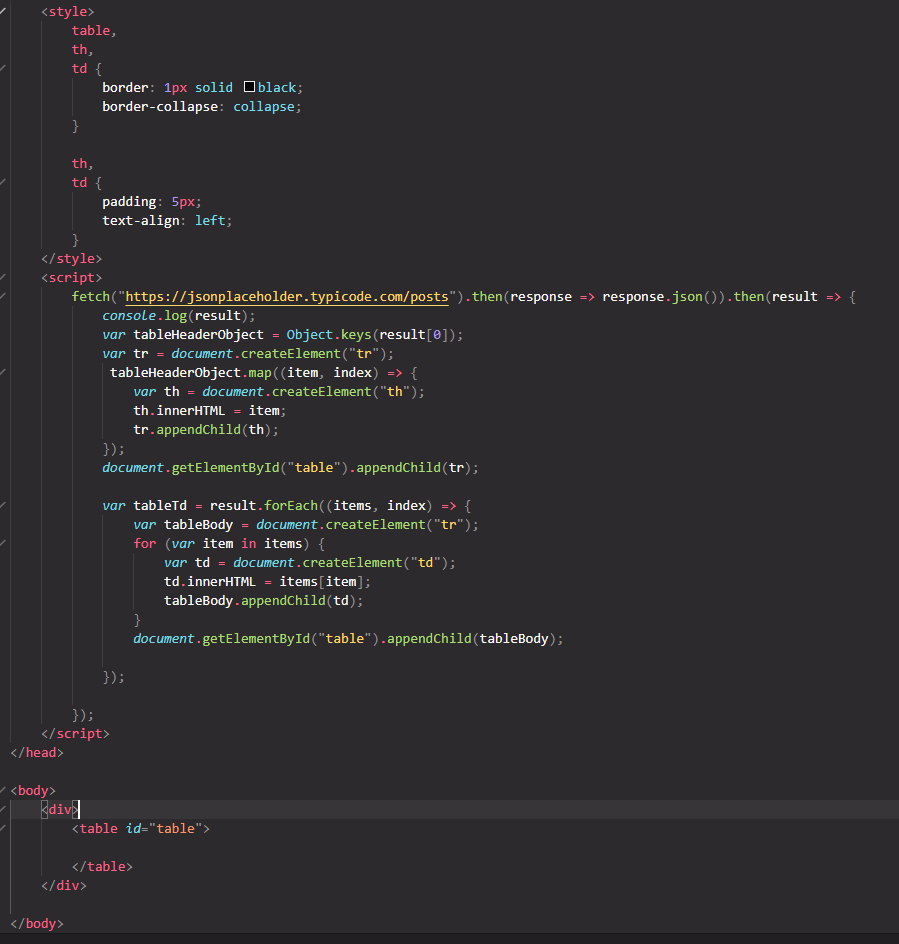Click the opening <div> tag
Screen dimensions: 899x944
click(60, 810)
